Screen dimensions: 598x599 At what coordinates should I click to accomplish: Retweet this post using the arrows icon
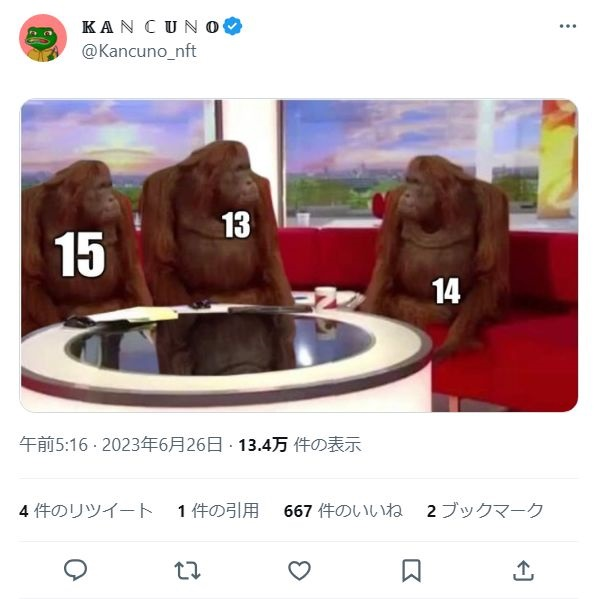187,570
